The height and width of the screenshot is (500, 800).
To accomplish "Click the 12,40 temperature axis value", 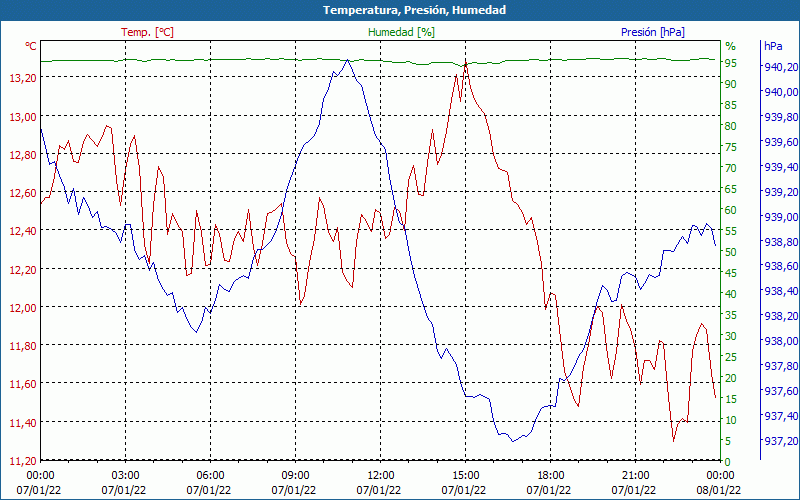I will [23, 231].
